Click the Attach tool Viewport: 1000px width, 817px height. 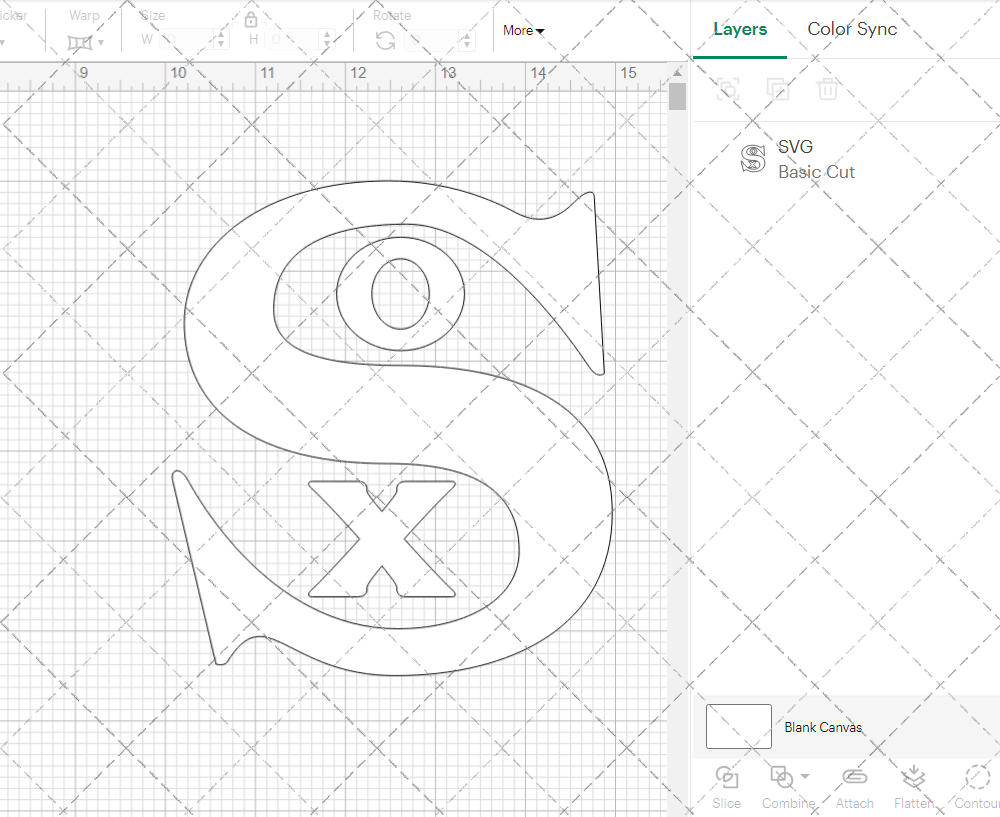(x=855, y=788)
